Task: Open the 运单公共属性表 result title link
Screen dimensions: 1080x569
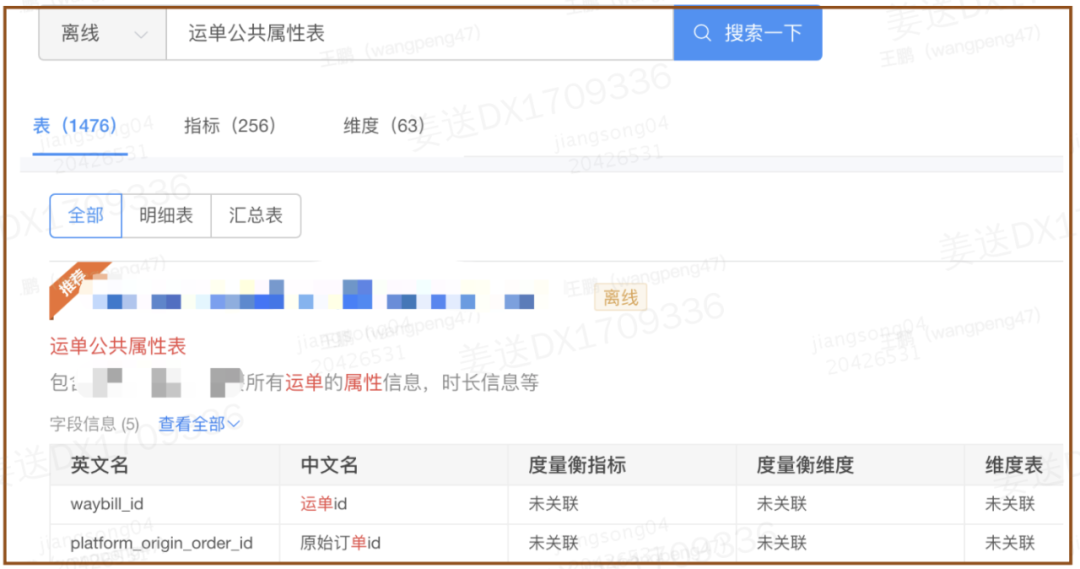Action: click(x=118, y=346)
